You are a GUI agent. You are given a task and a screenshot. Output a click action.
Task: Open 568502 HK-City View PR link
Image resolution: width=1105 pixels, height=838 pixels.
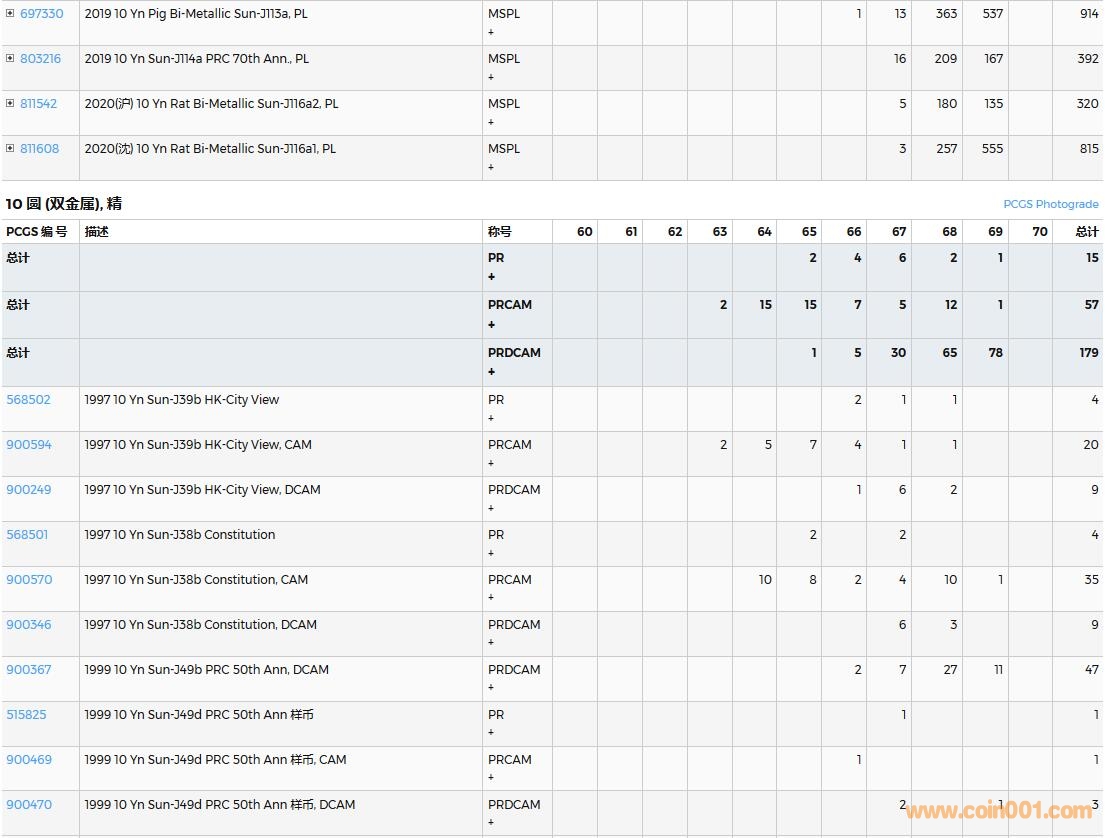[x=28, y=400]
